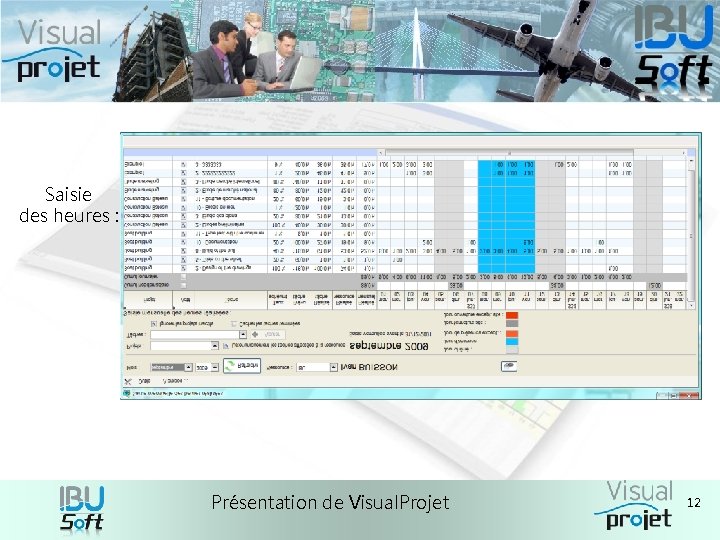This screenshot has width=720, height=540.
Task: Click the green Rafraîchir refresh button
Action: (242, 366)
